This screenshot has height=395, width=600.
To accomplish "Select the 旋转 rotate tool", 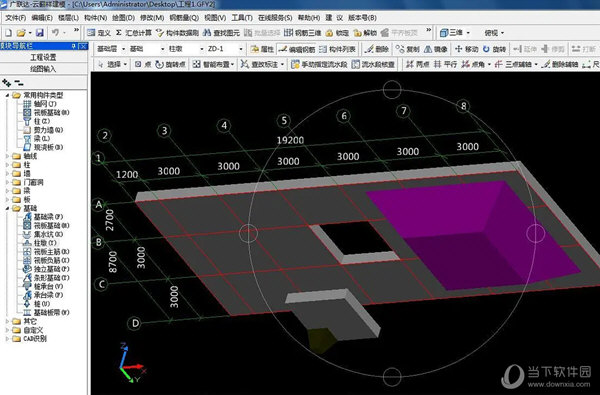I will pyautogui.click(x=494, y=49).
